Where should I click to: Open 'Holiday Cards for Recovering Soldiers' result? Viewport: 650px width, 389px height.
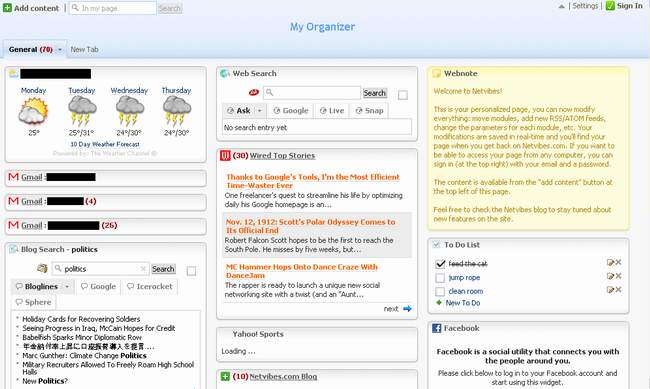tap(81, 319)
